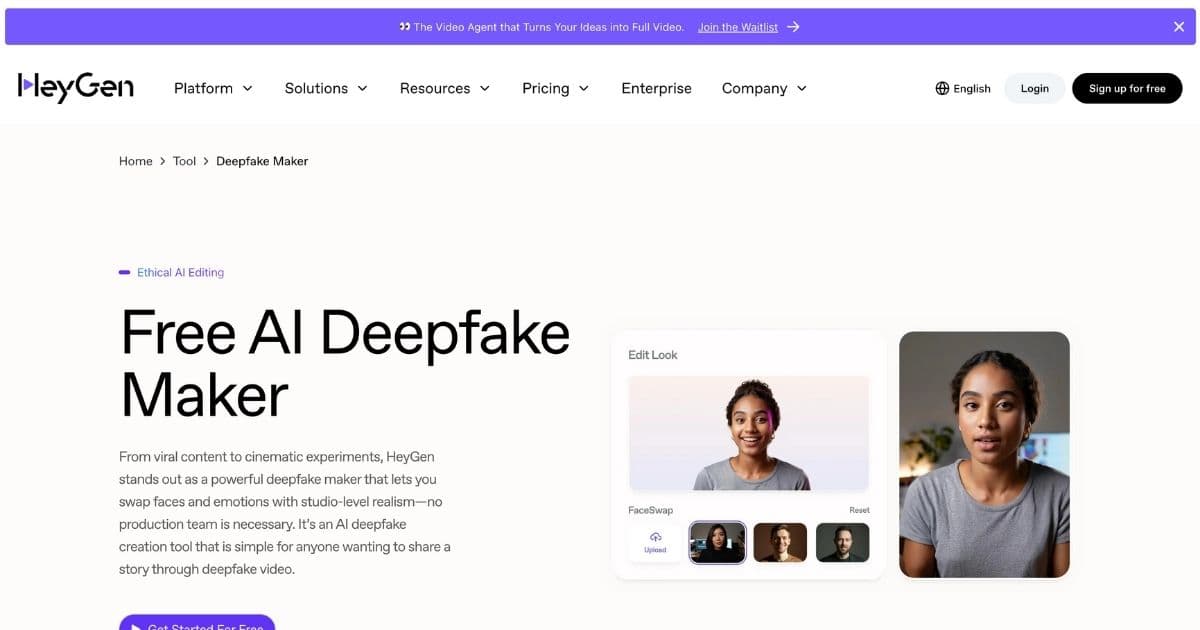The image size is (1200, 630).
Task: Click the arrow next to Join the Waitlist
Action: (793, 27)
